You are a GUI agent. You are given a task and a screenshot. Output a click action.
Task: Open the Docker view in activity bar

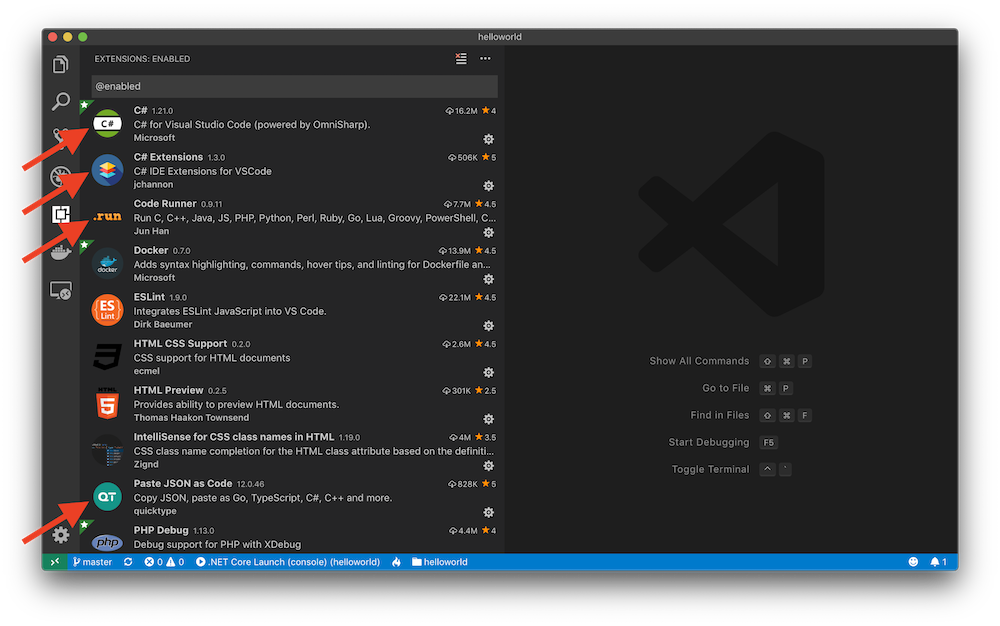(x=61, y=252)
